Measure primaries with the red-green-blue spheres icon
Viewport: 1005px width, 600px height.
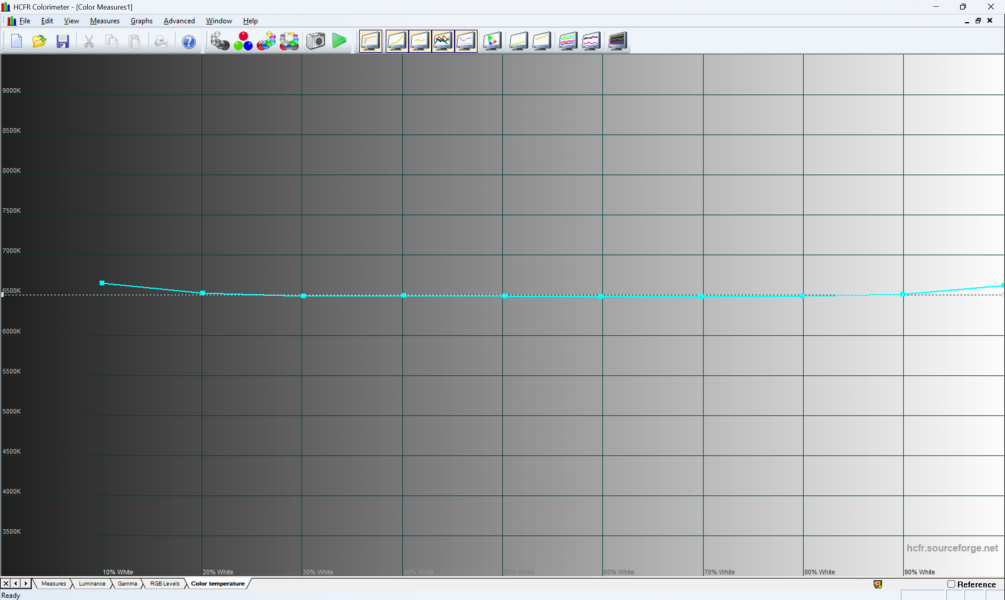click(243, 41)
